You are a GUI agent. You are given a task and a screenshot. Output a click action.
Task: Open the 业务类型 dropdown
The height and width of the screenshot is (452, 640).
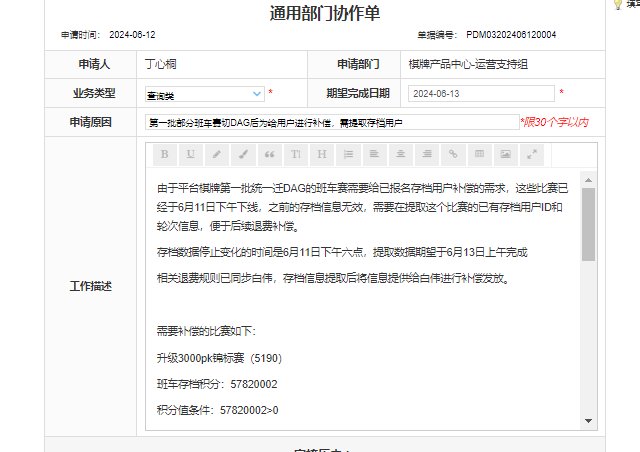205,93
